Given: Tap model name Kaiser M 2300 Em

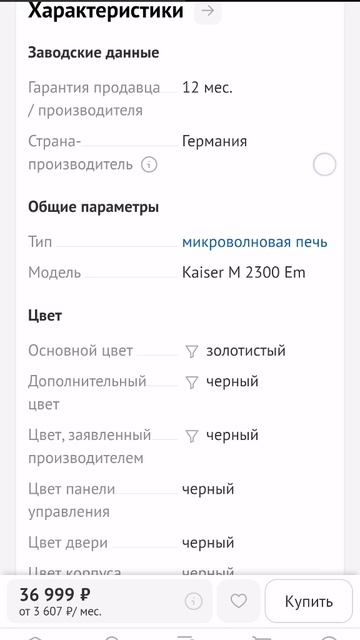Looking at the screenshot, I should (244, 273).
